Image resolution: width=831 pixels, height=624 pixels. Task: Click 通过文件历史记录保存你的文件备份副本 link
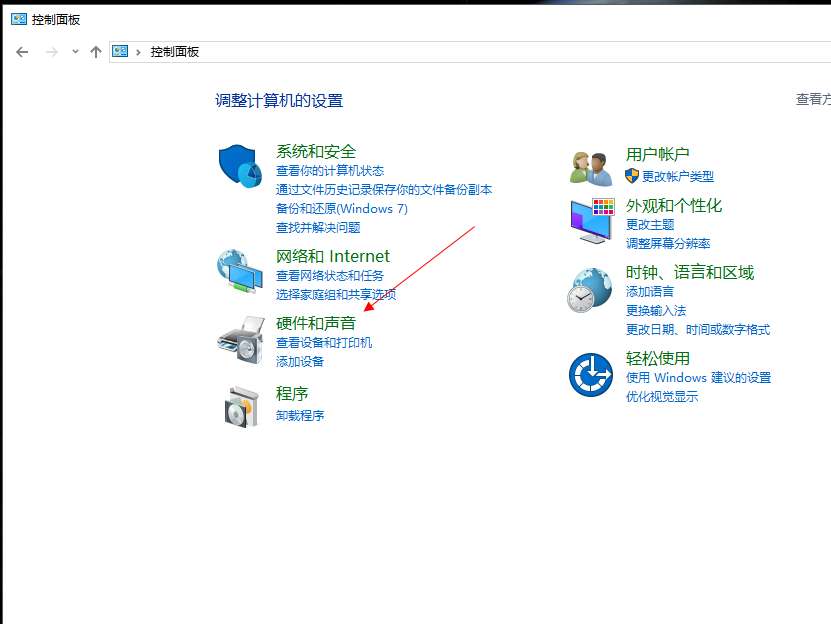[x=384, y=190]
